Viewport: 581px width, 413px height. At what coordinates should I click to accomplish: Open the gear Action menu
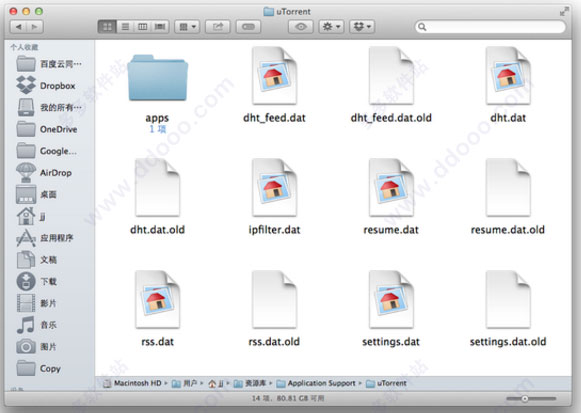coord(331,27)
